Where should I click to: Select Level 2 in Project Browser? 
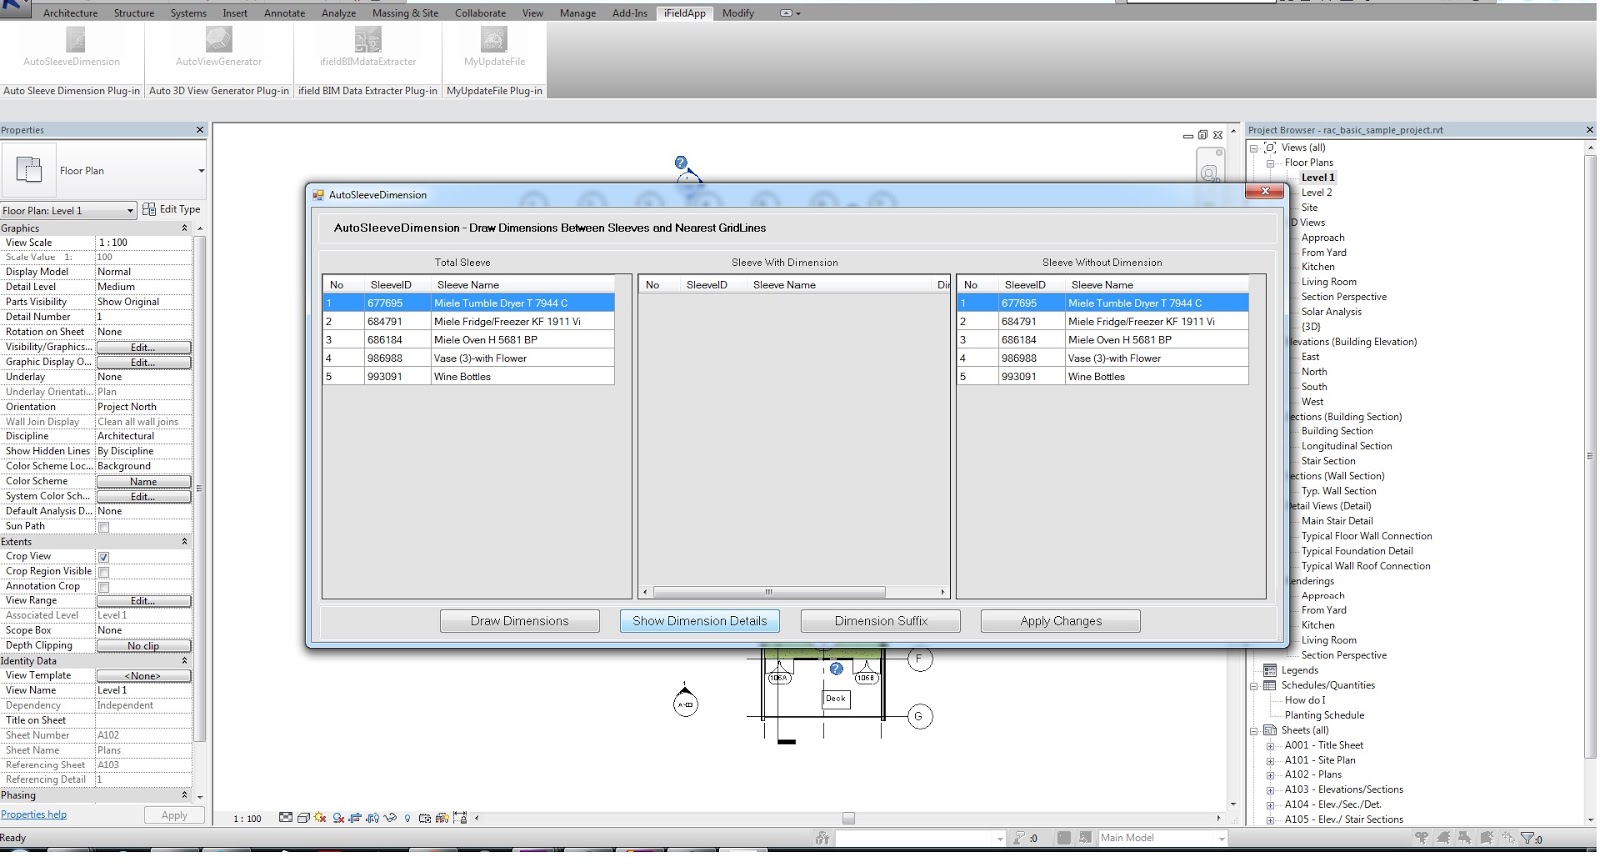tap(1316, 193)
